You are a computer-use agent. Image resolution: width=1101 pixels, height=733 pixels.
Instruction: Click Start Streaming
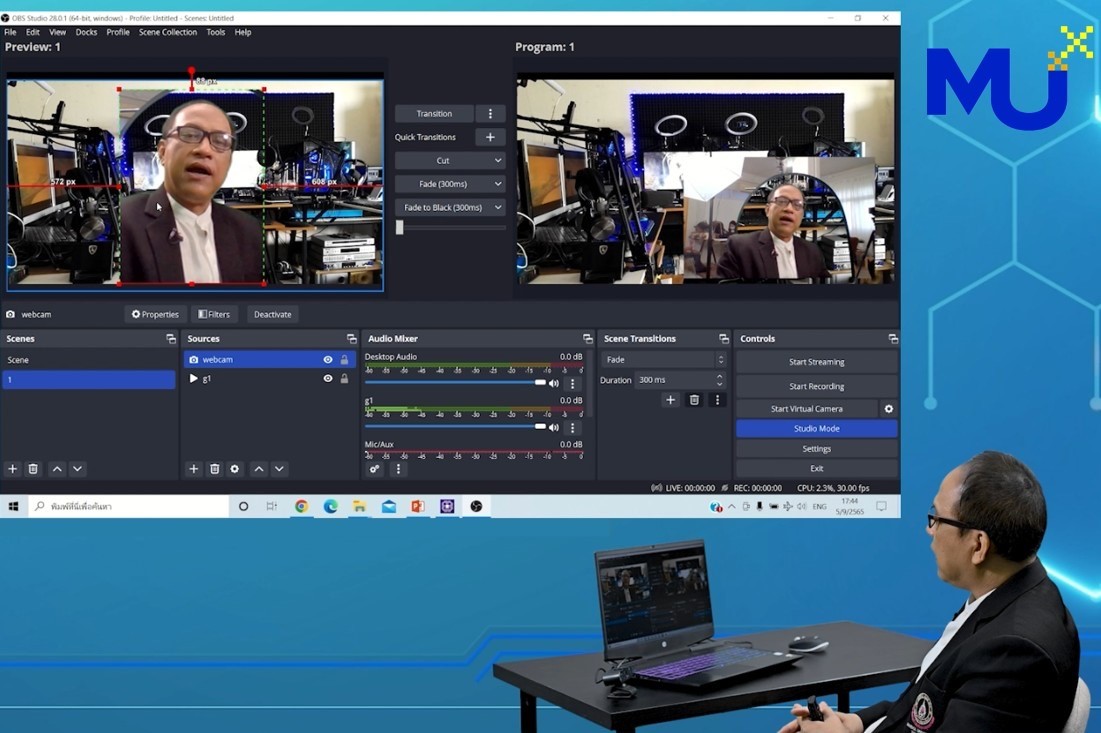point(817,362)
